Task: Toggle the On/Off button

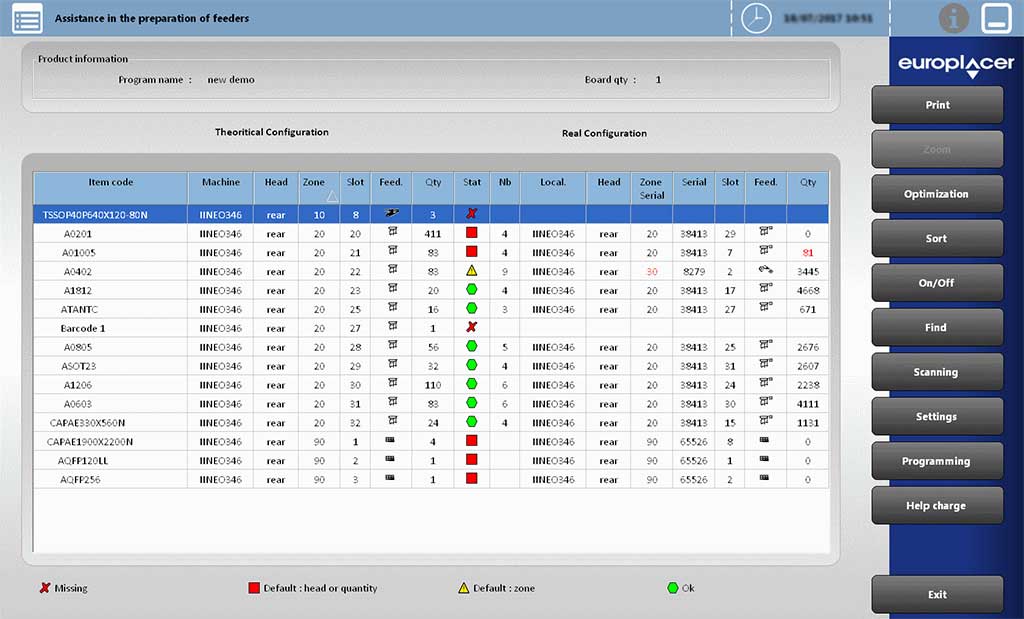Action: coord(937,283)
